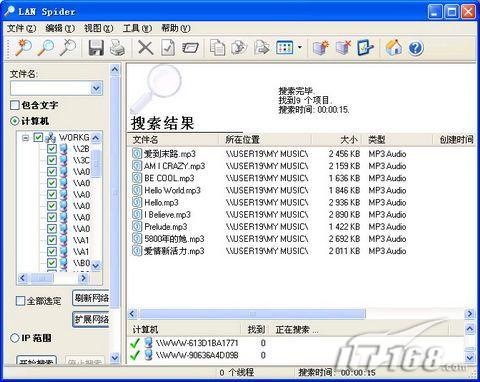Viewport: 480px width, 382px height.
Task: Select the IP 范围 radio button
Action: coord(14,338)
